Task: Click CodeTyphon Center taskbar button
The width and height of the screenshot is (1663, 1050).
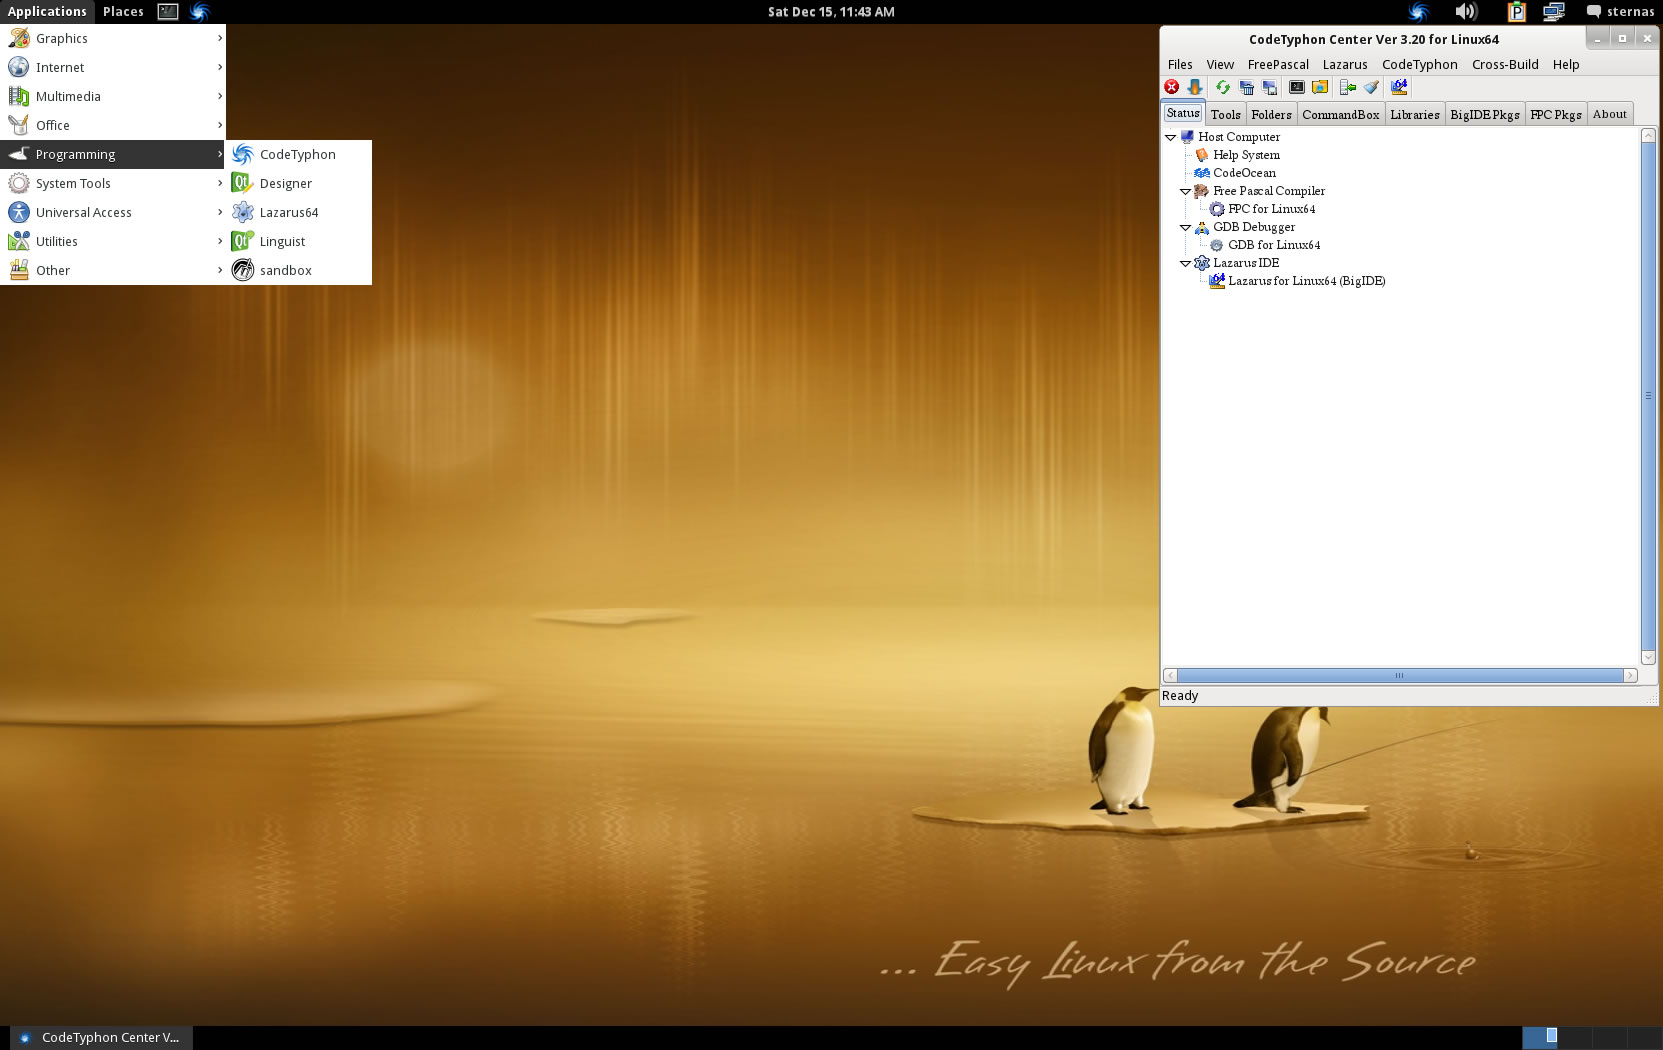Action: (100, 1037)
